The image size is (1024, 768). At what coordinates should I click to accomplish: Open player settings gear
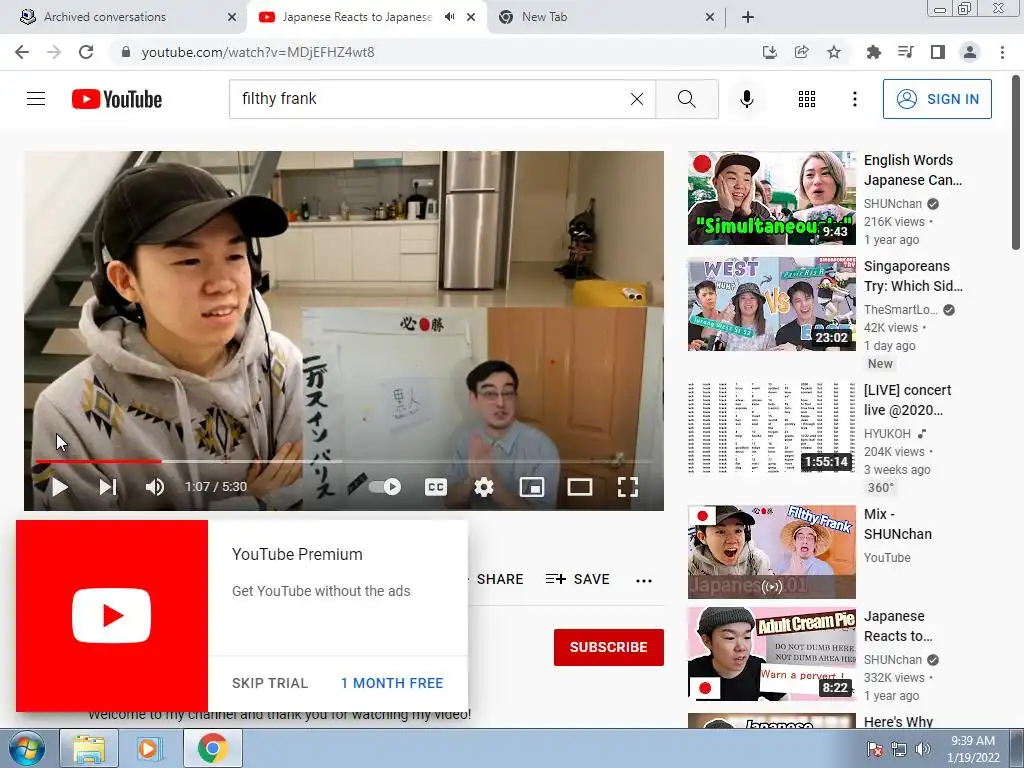pos(483,487)
